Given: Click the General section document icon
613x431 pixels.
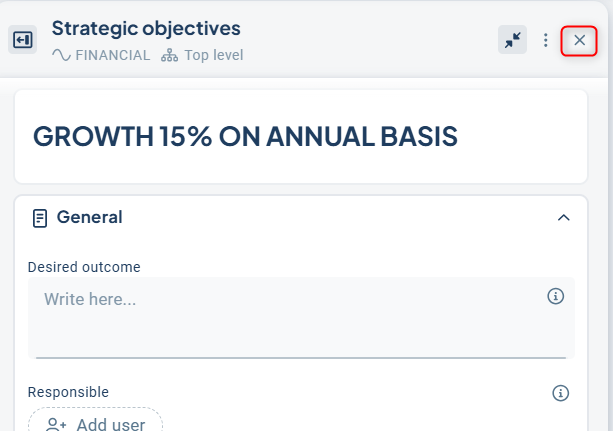Looking at the screenshot, I should coord(40,217).
